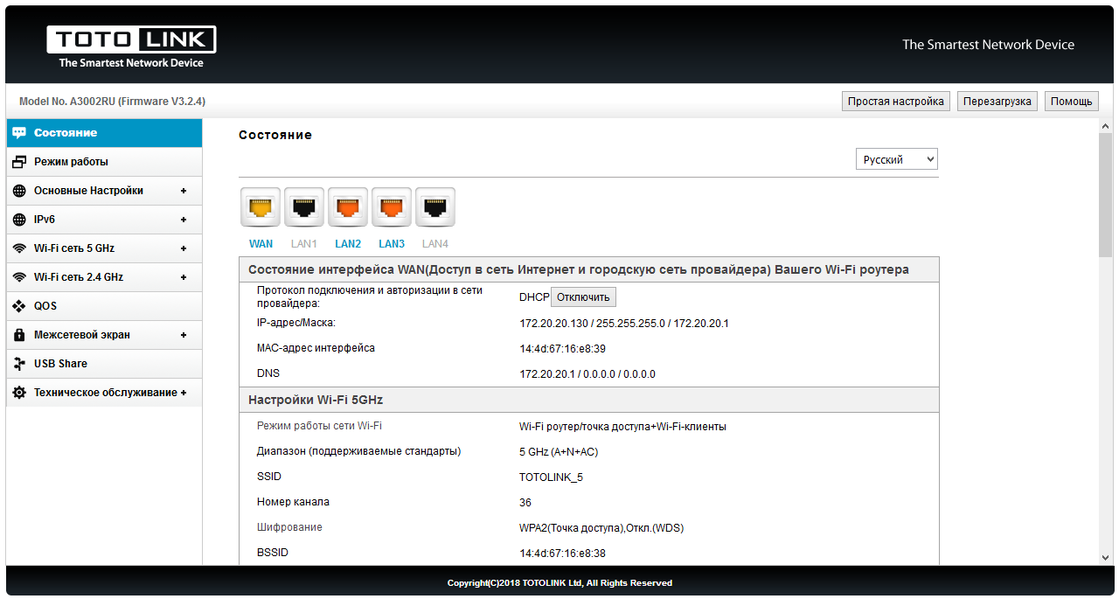Click the USB Share icon
The height and width of the screenshot is (600, 1119).
19,364
